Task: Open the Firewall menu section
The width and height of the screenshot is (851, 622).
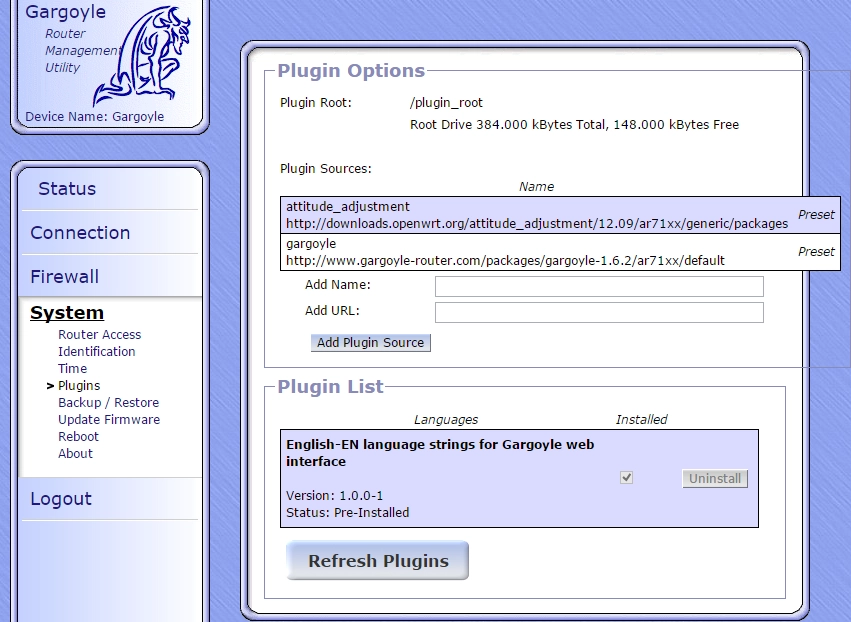Action: coord(65,277)
